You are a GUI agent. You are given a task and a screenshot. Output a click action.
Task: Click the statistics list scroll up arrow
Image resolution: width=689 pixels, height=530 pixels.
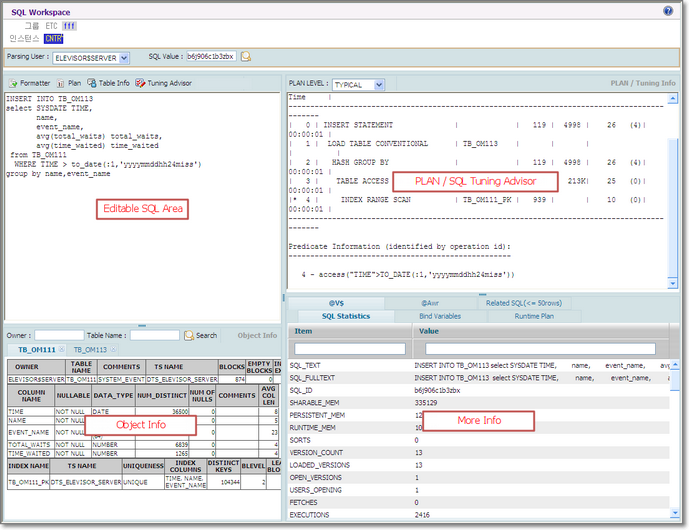point(675,365)
